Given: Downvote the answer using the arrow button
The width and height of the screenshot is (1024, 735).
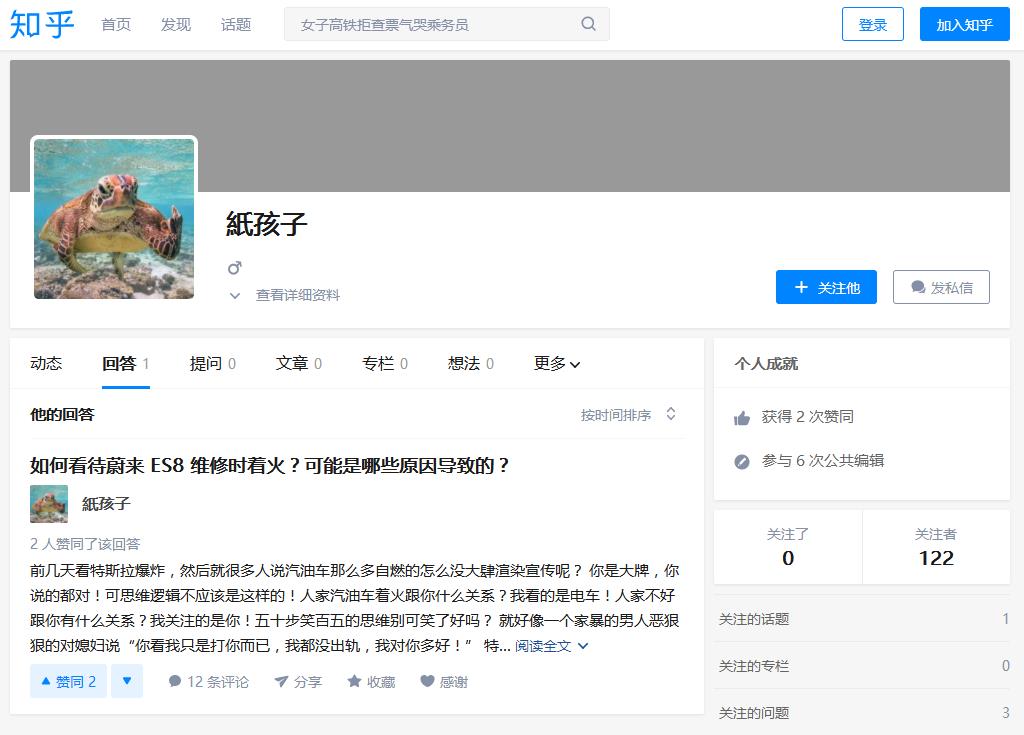Looking at the screenshot, I should [127, 681].
